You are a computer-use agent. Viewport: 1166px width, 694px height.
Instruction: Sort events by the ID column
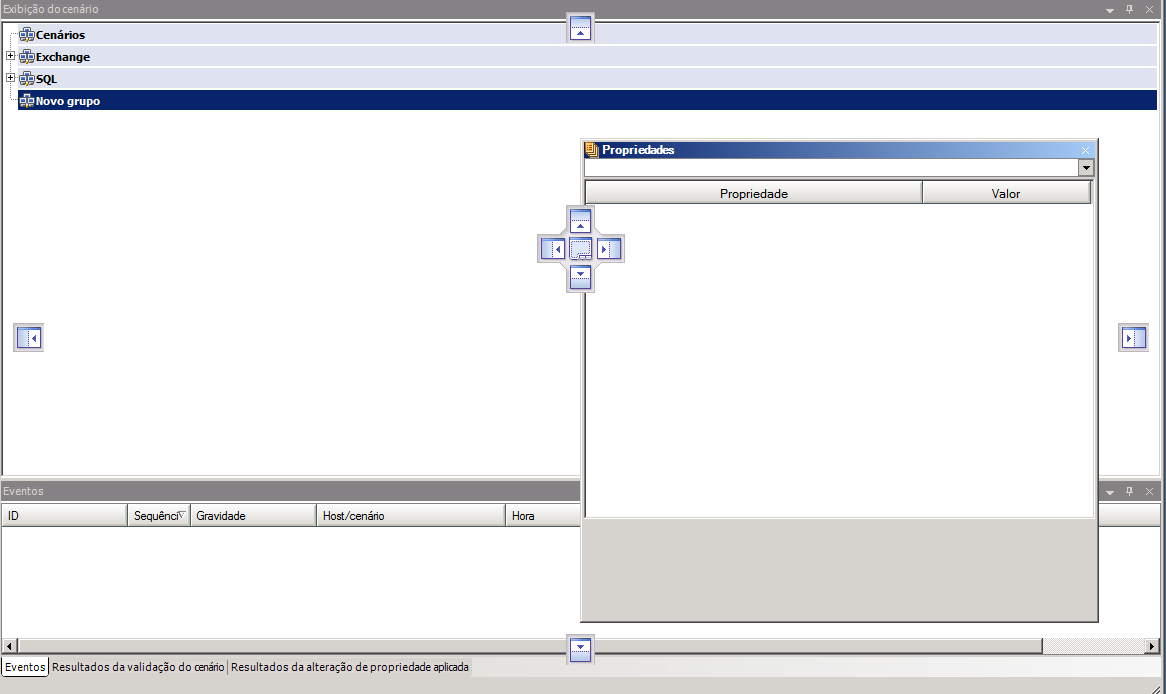tap(65, 515)
